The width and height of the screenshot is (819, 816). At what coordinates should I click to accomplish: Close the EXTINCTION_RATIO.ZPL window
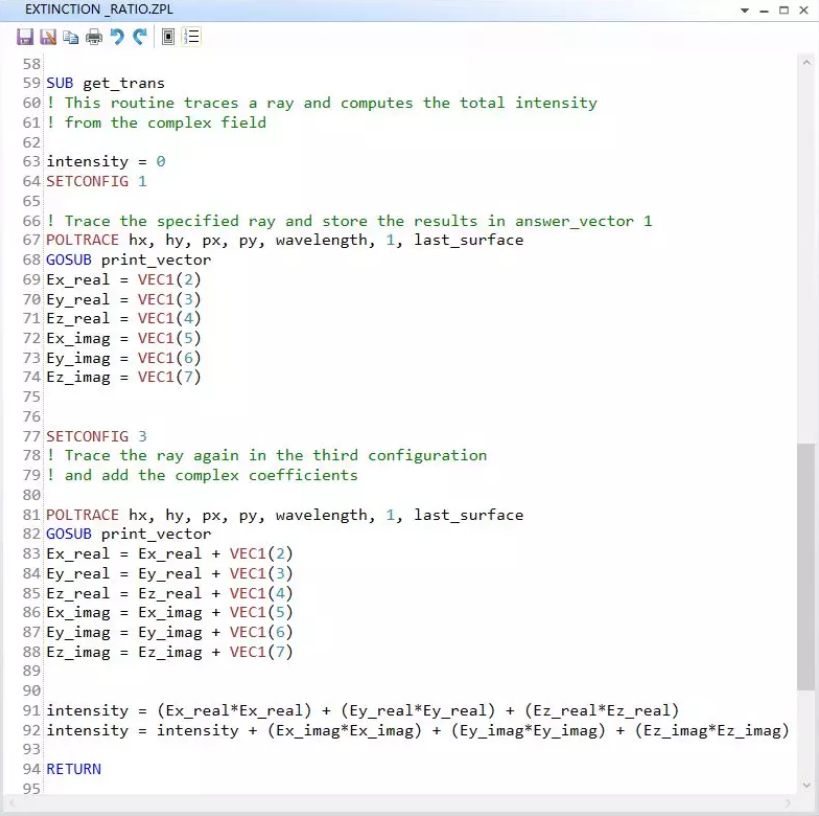[804, 10]
